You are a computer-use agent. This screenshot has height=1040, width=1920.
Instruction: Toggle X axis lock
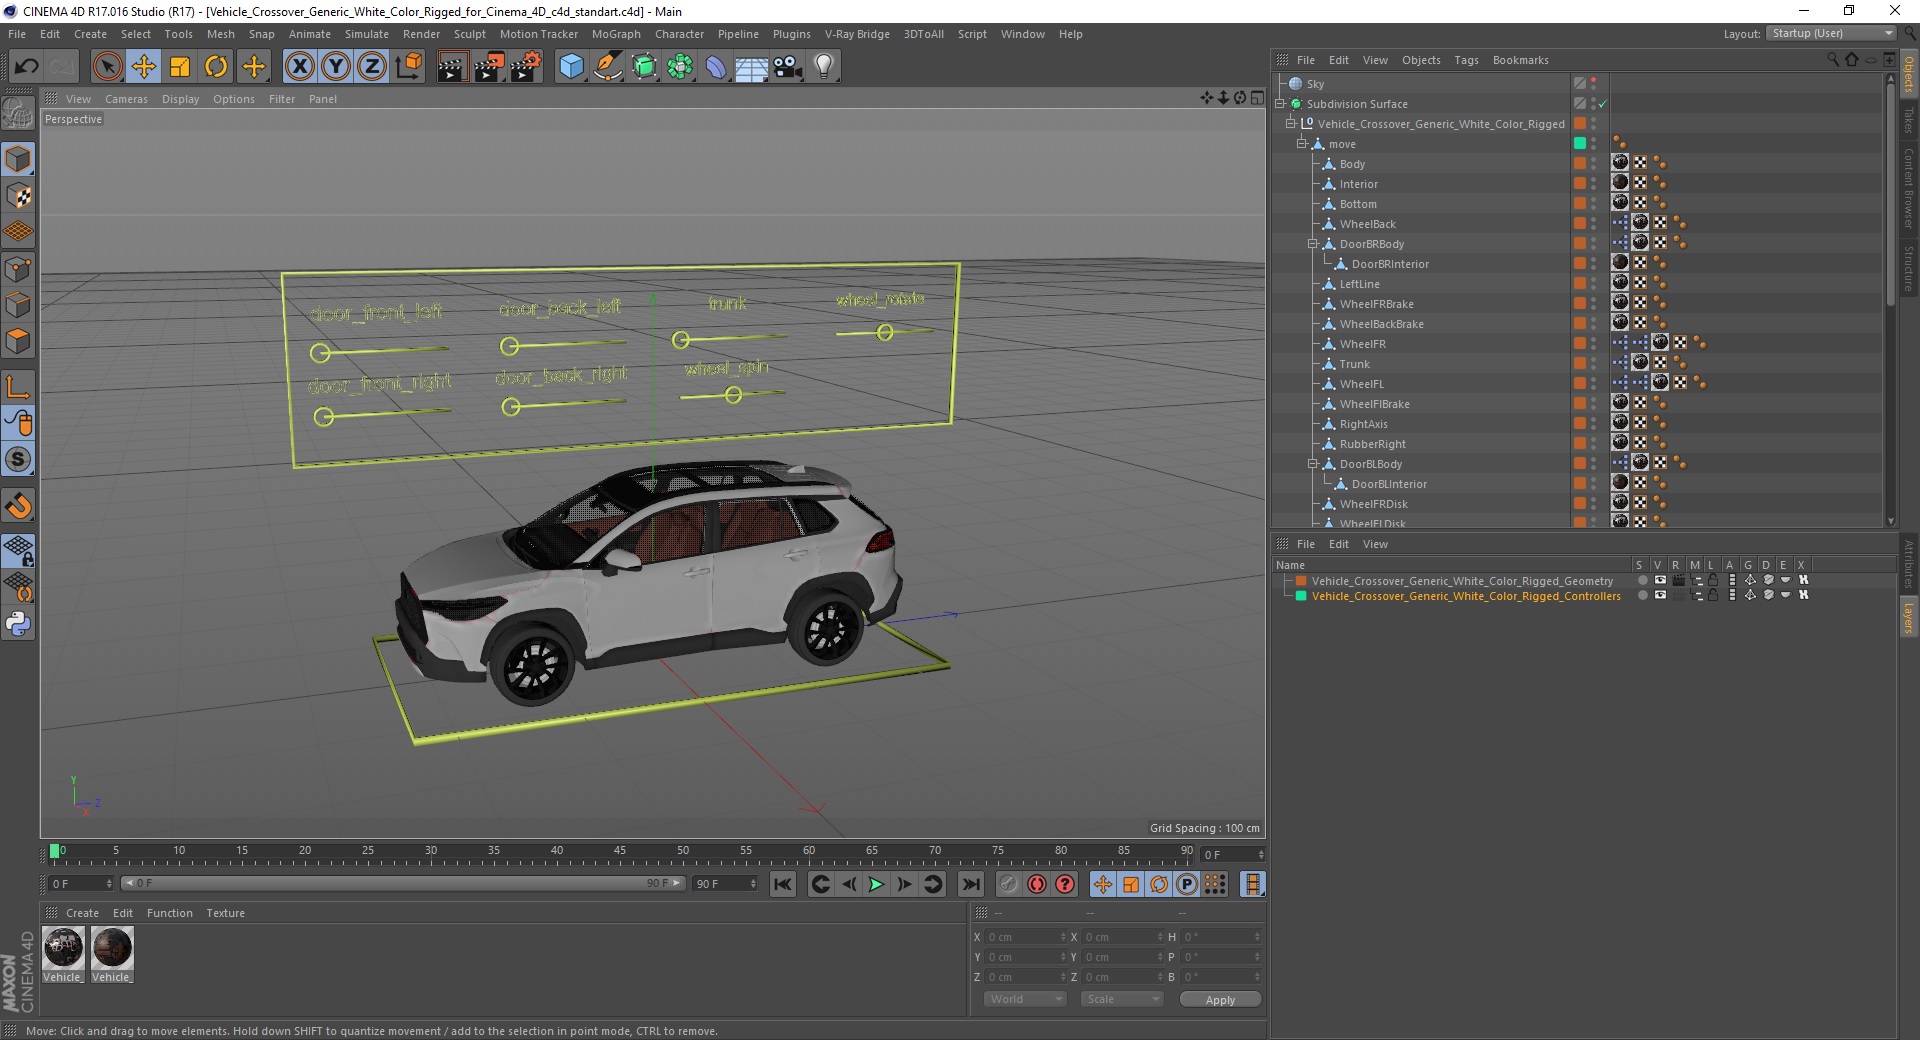click(299, 67)
